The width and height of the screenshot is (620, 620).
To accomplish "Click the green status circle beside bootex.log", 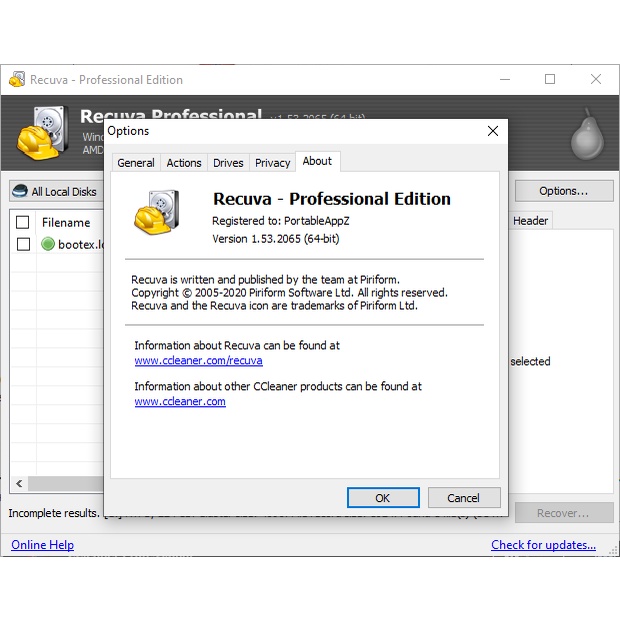I will (48, 244).
